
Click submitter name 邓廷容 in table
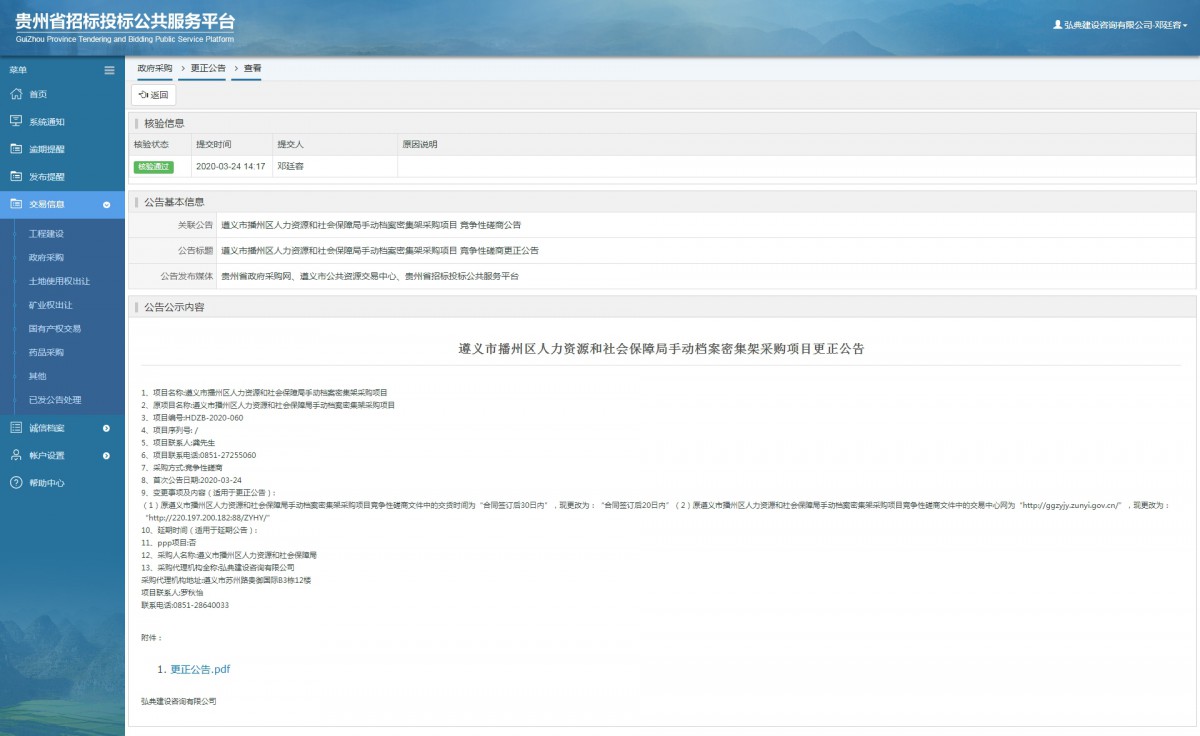(x=290, y=166)
